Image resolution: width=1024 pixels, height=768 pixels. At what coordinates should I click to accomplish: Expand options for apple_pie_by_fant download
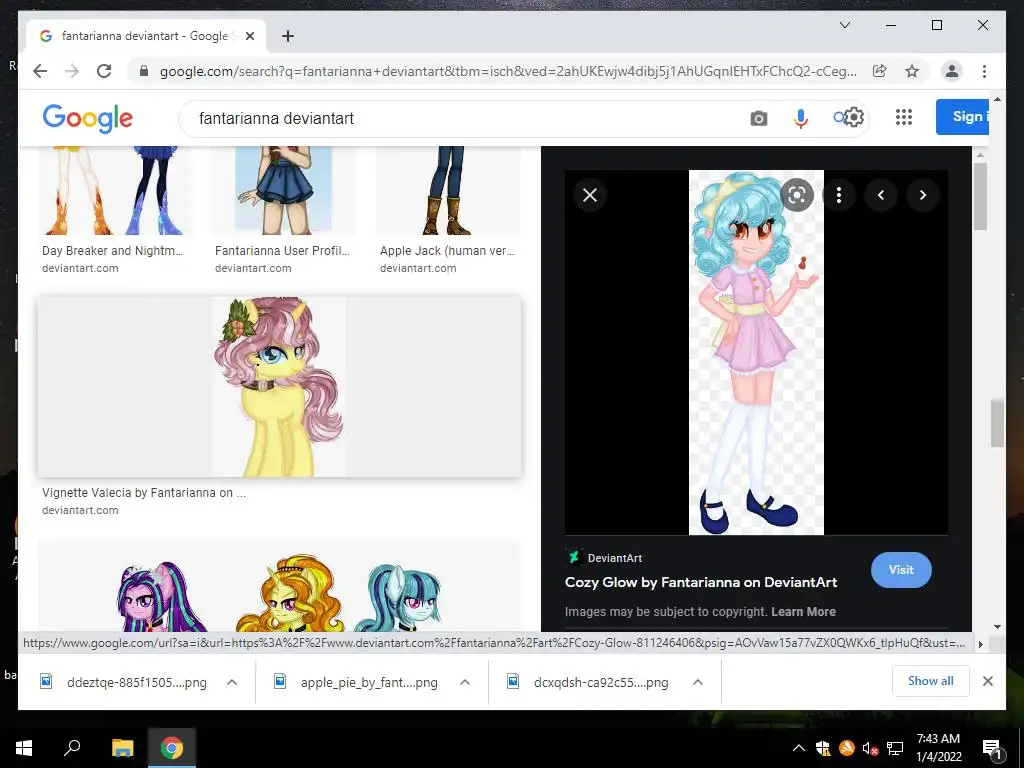465,682
